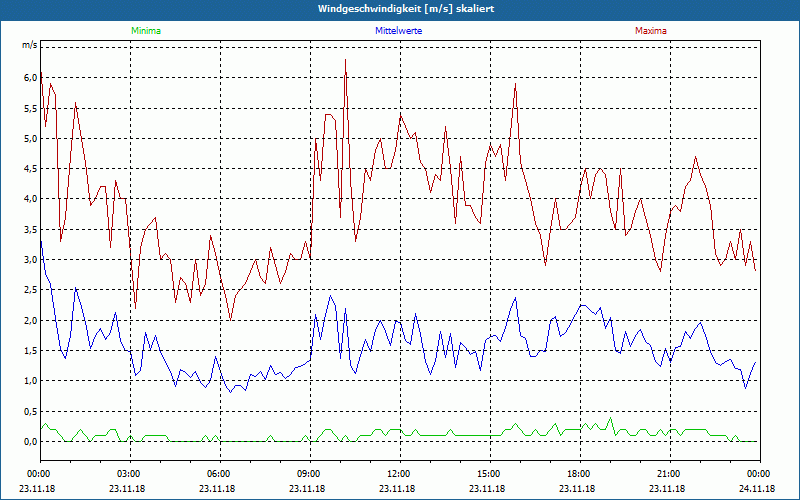Click the 06:00 time axis label
This screenshot has width=800, height=500.
click(218, 474)
